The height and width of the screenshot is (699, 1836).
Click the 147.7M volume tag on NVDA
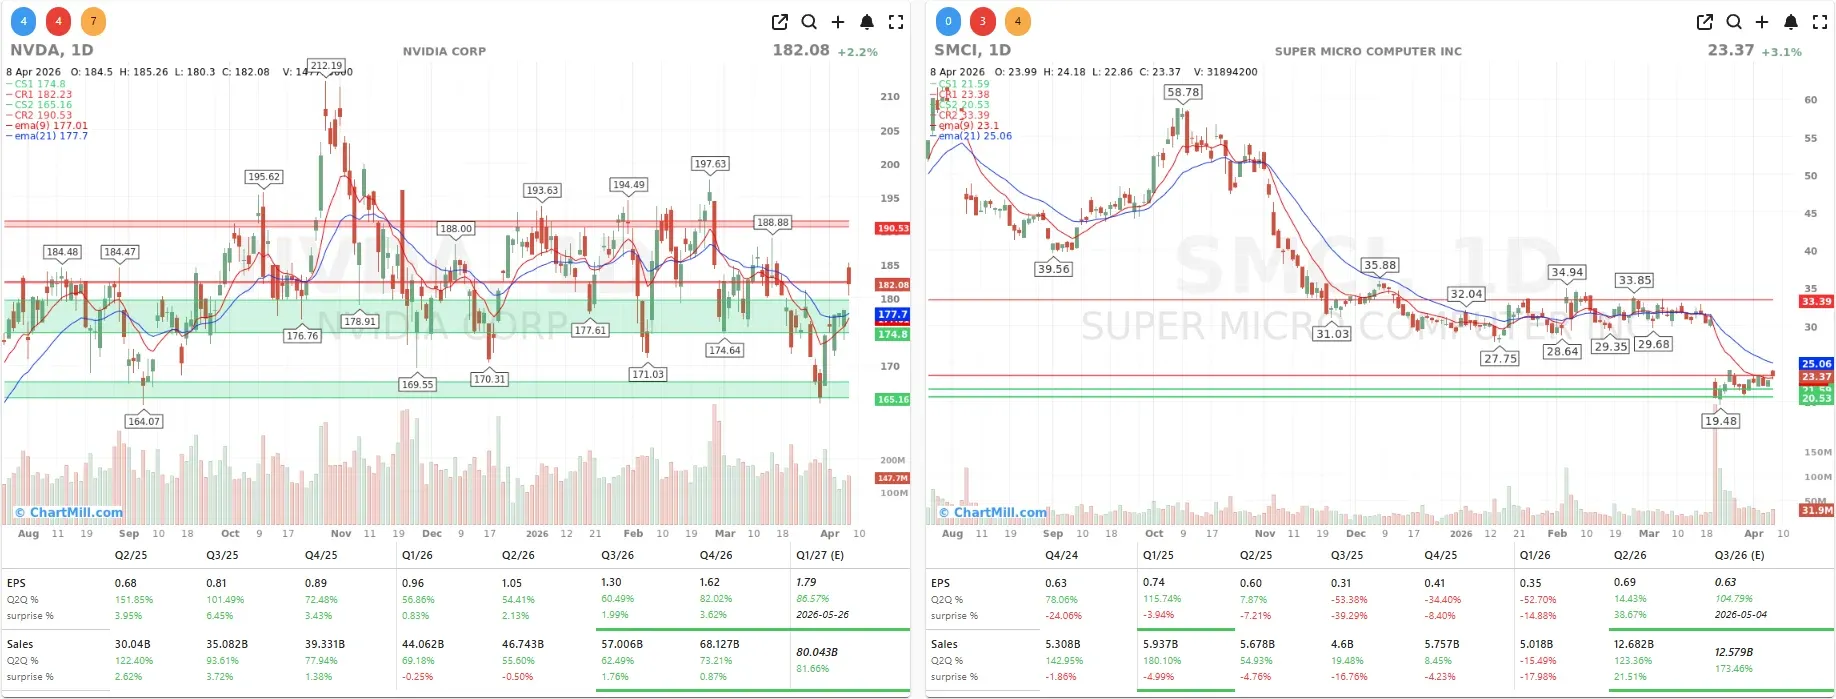893,478
